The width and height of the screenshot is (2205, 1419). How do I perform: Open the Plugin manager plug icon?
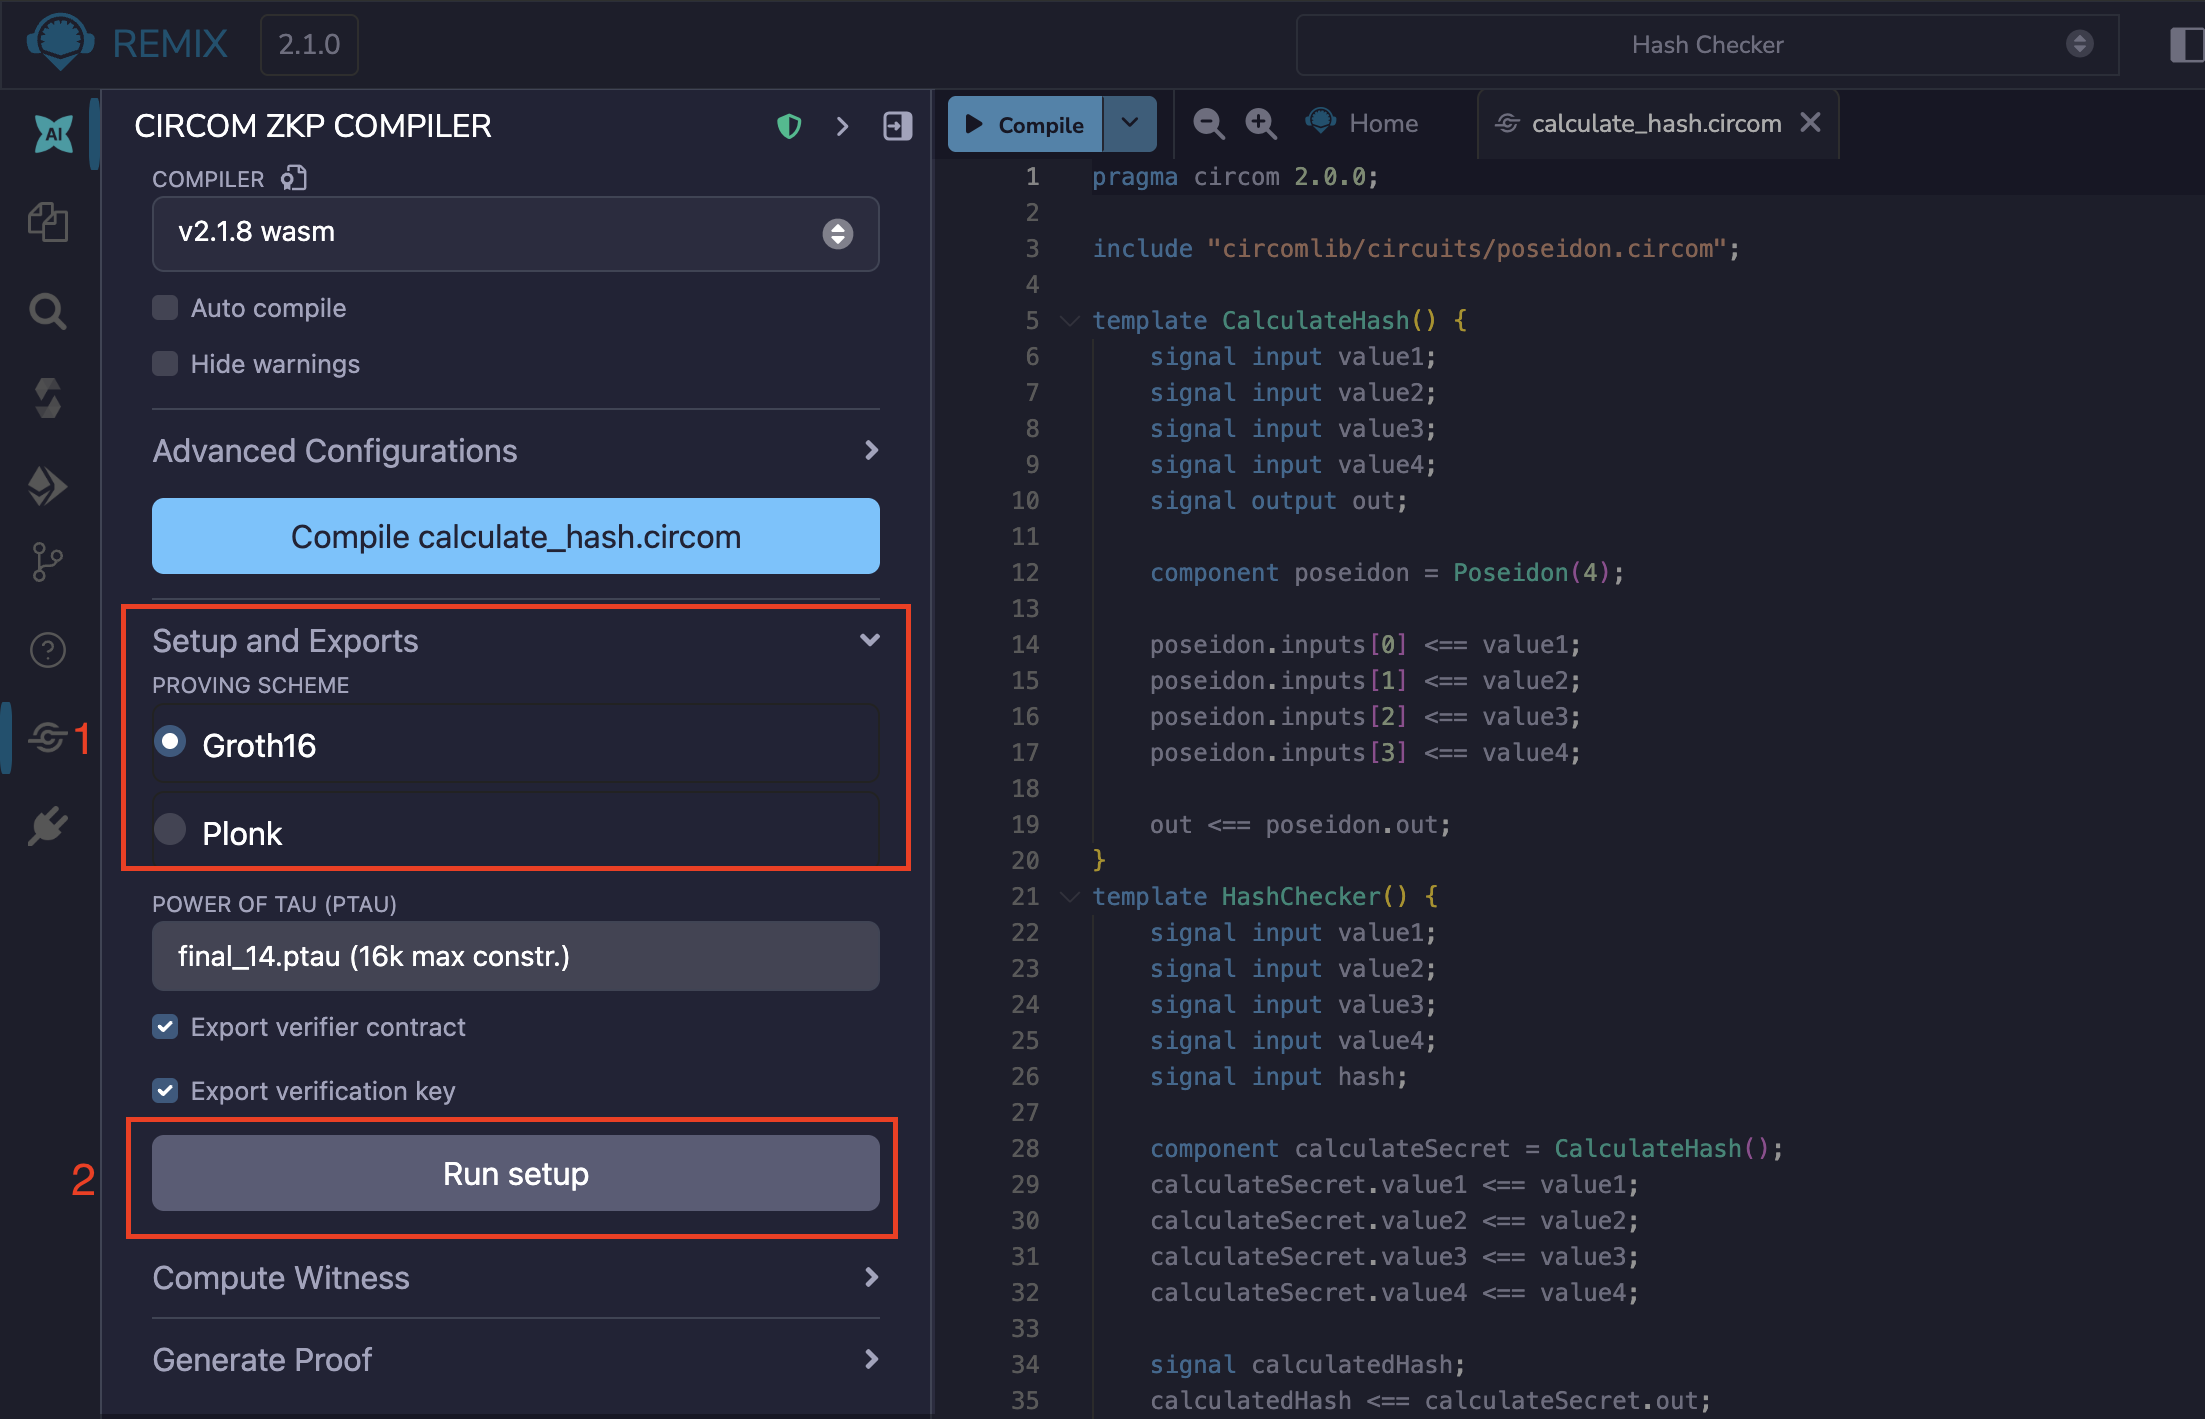click(x=48, y=826)
